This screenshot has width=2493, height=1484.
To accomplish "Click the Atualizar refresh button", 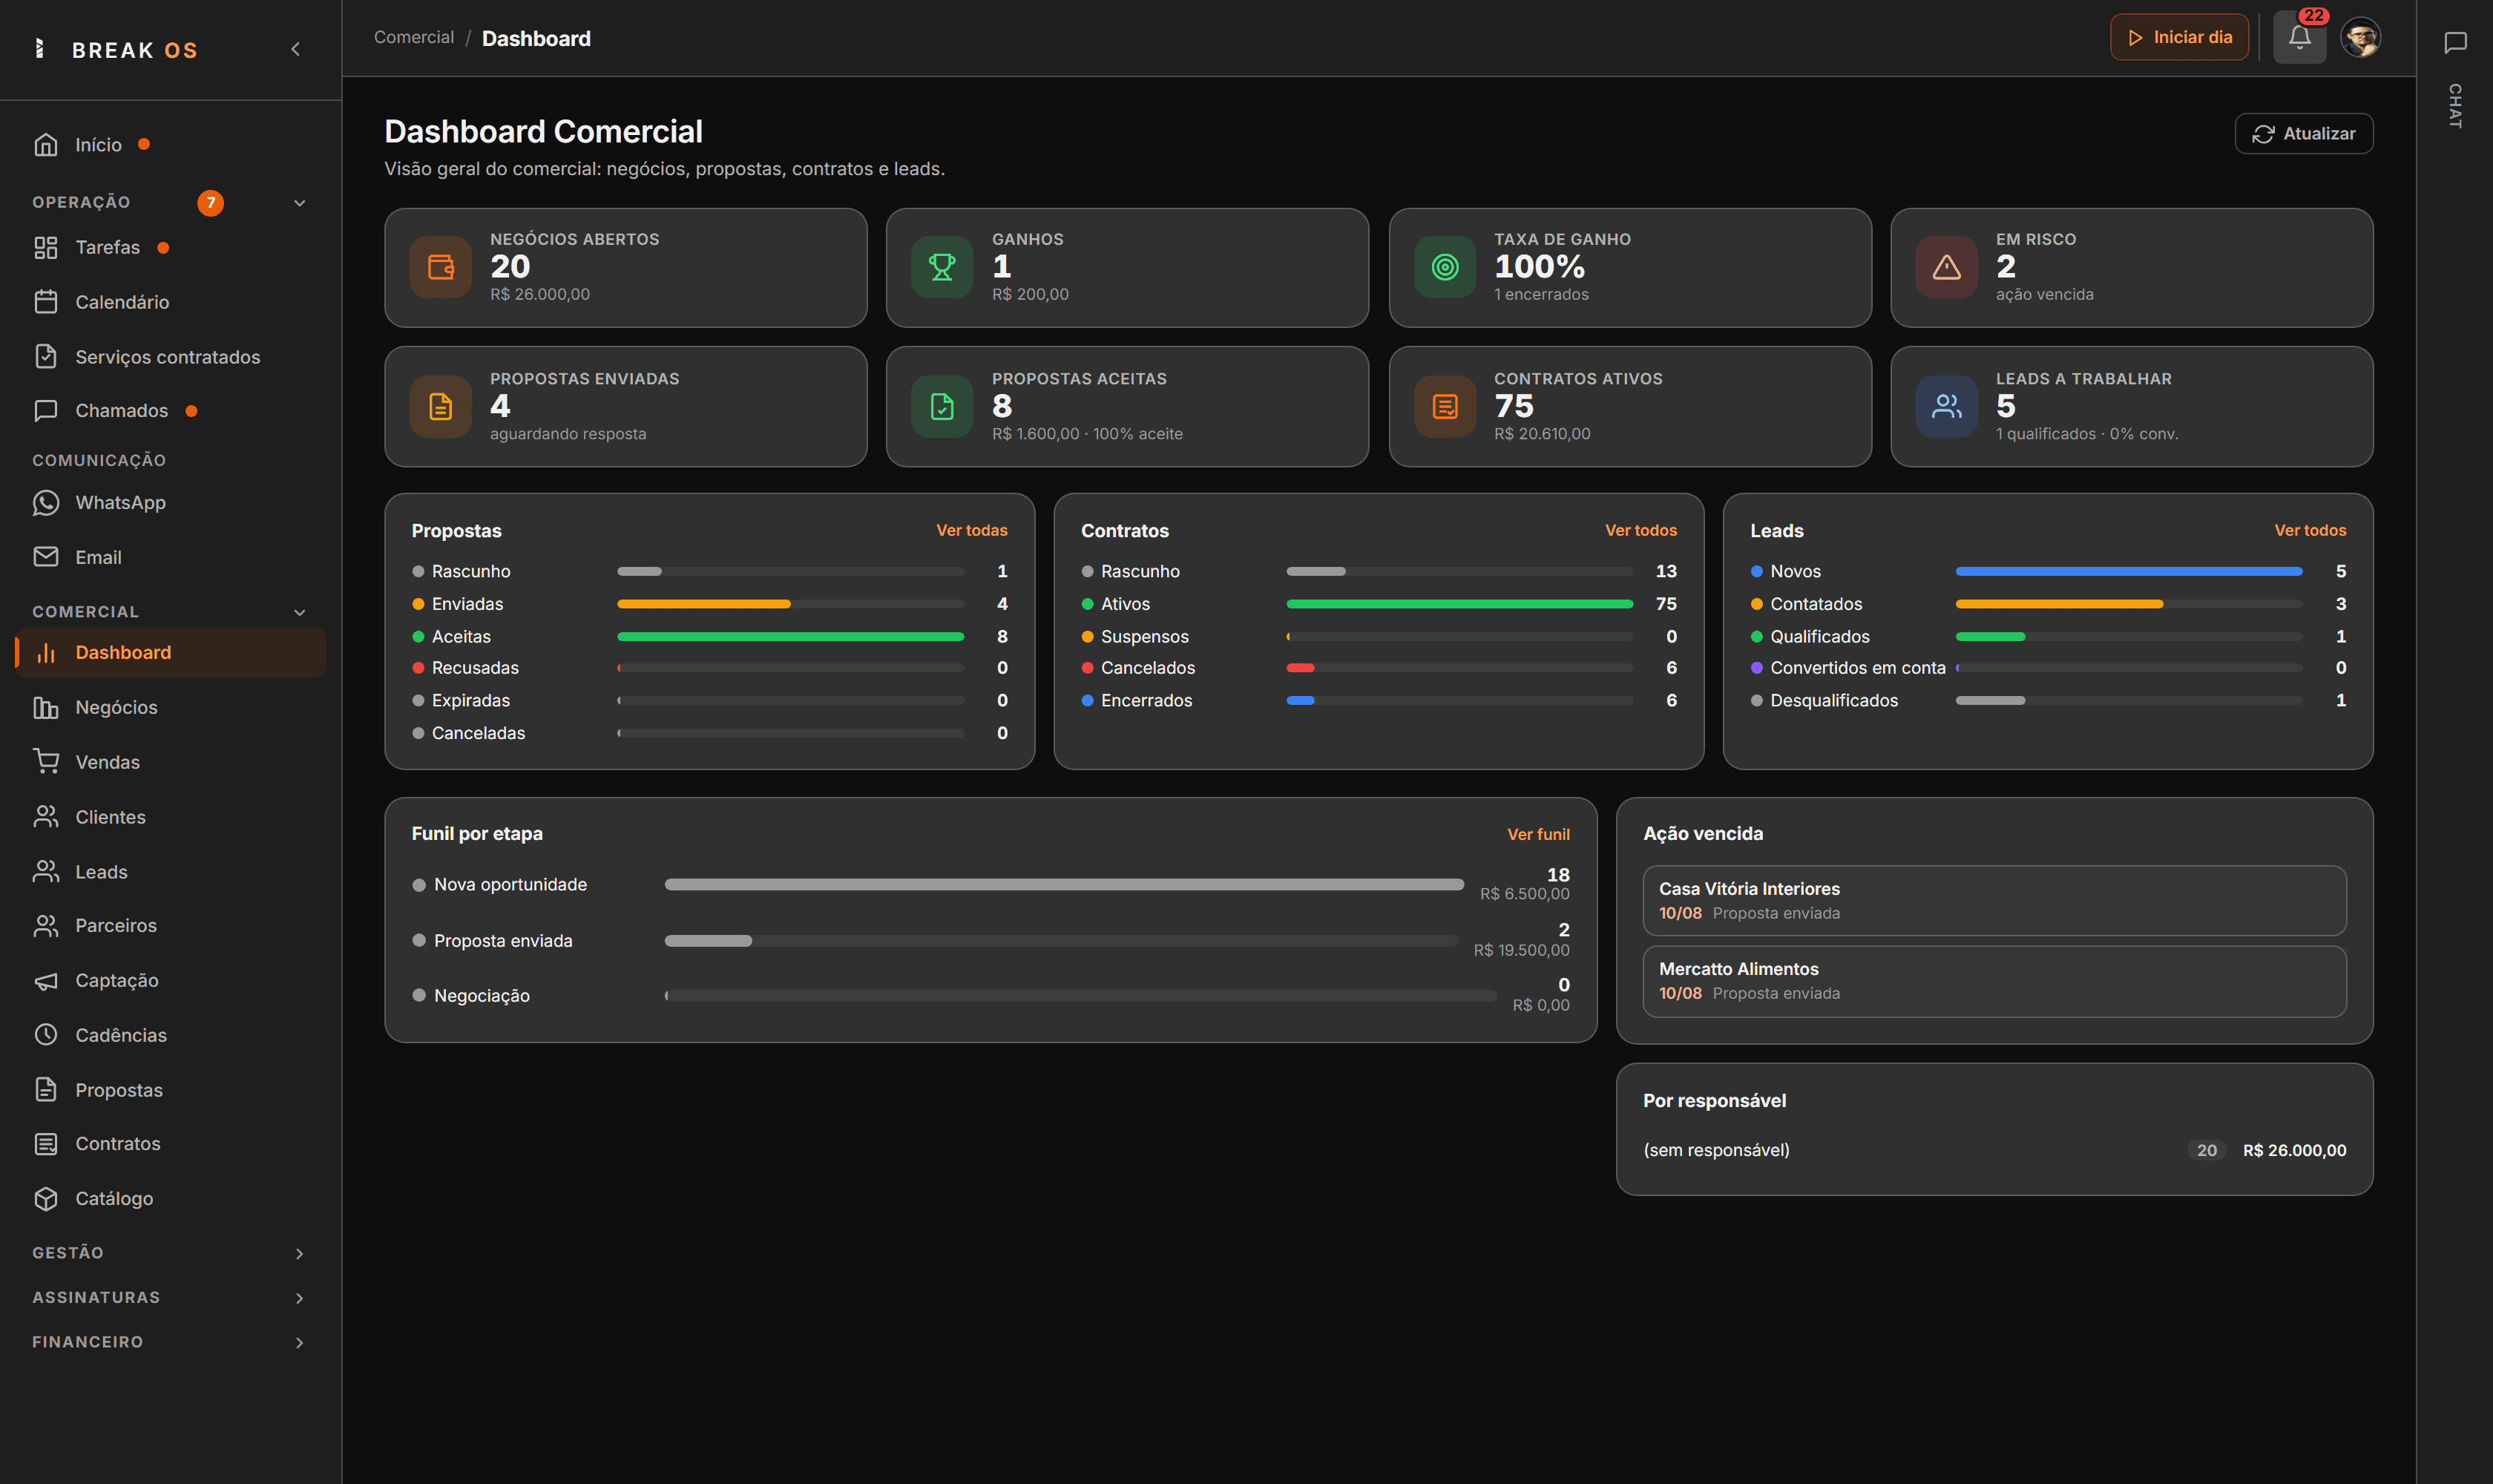I will click(2303, 134).
